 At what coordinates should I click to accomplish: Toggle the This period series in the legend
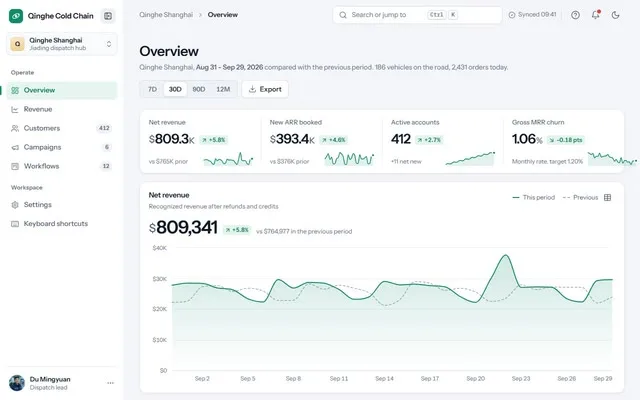[x=533, y=198]
